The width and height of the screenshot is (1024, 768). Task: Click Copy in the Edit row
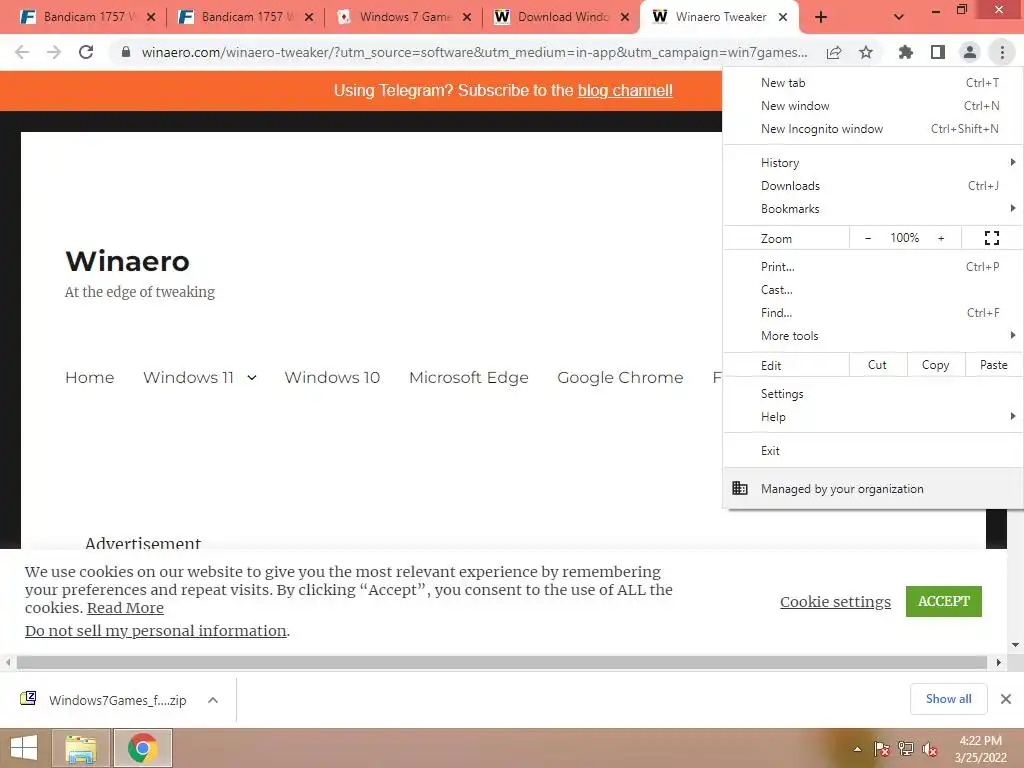(x=935, y=365)
